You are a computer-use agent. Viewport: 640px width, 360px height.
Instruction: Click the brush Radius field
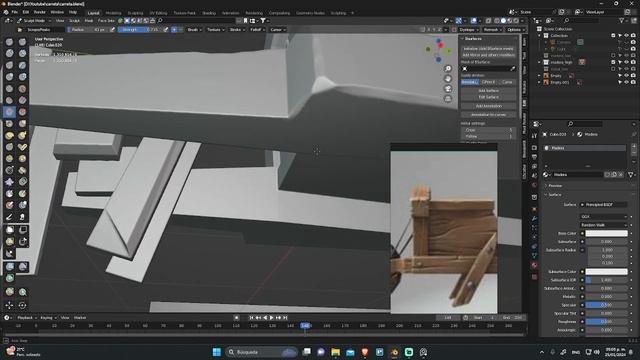88,30
